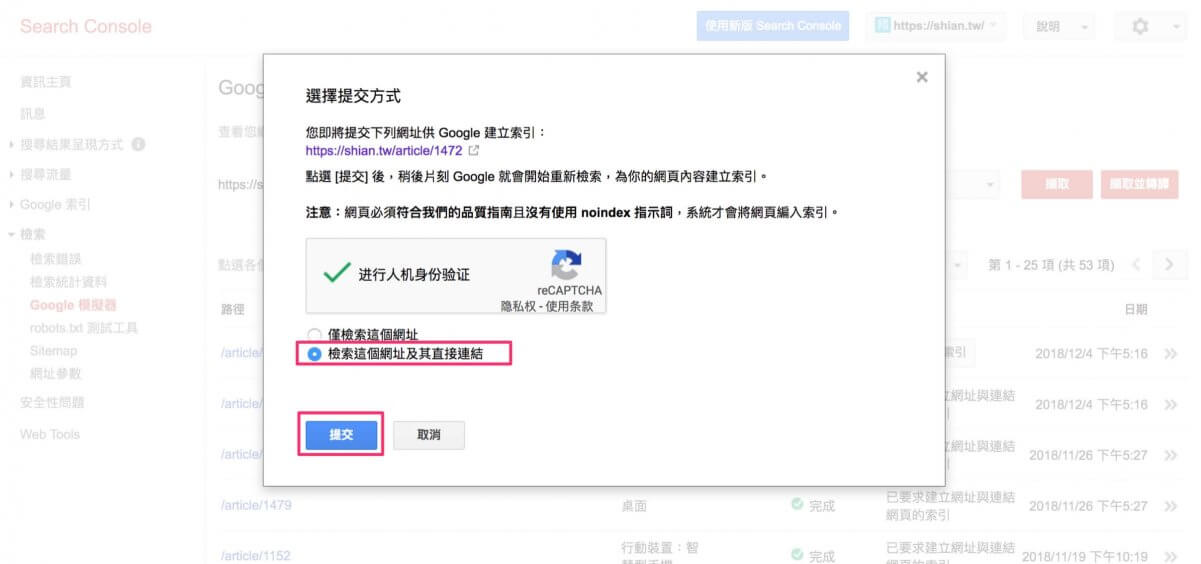Select 檢索這個網址及其直接連結 radio option
This screenshot has width=1201, height=564.
[314, 354]
